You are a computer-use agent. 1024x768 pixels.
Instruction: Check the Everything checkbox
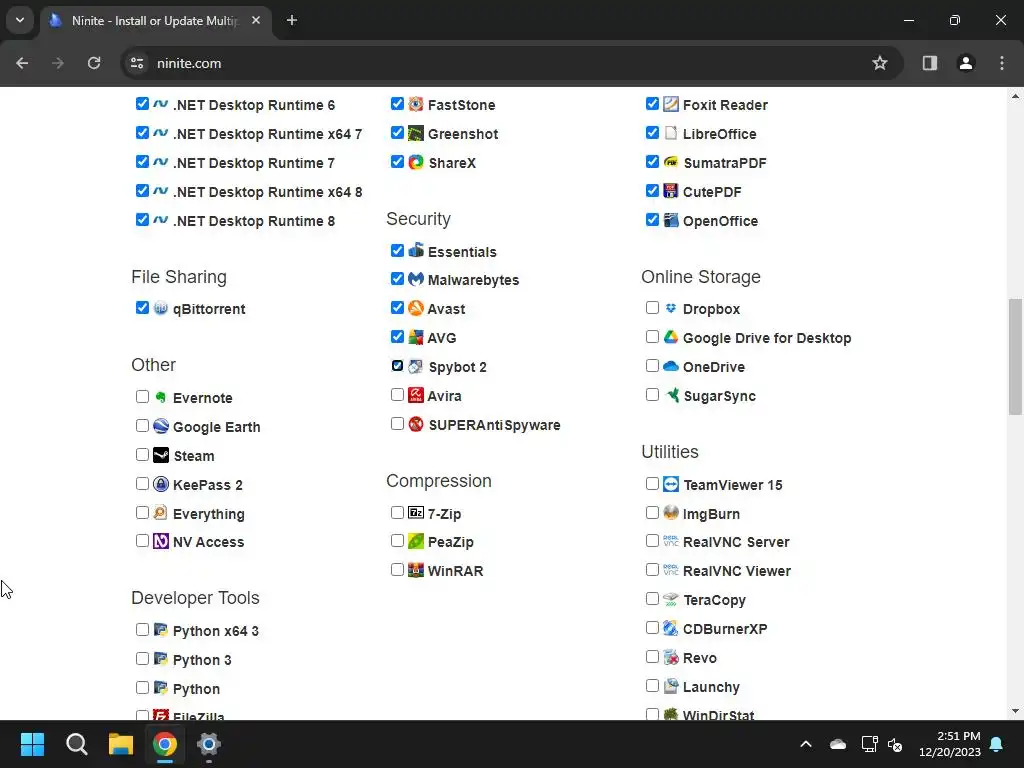pos(142,513)
